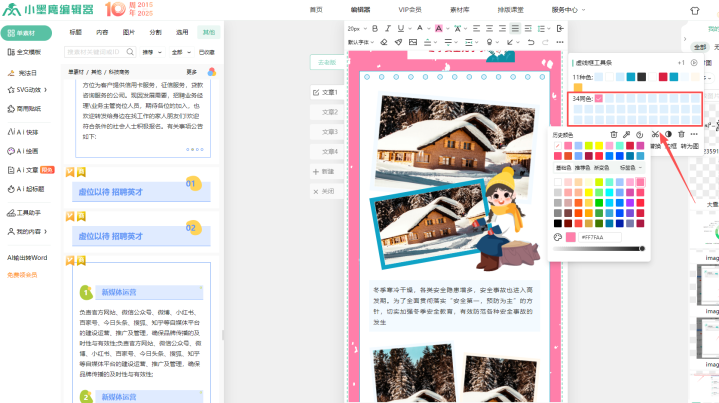This screenshot has width=719, height=403.
Task: Open the VIP会员 menu item
Action: tap(411, 9)
